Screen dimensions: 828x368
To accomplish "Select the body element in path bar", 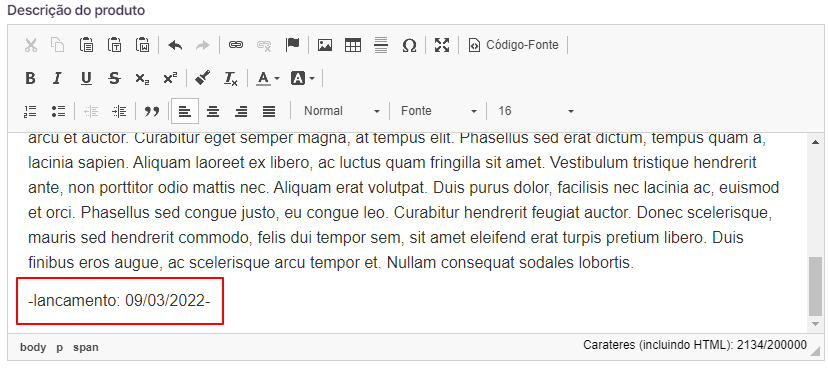I will (x=33, y=347).
